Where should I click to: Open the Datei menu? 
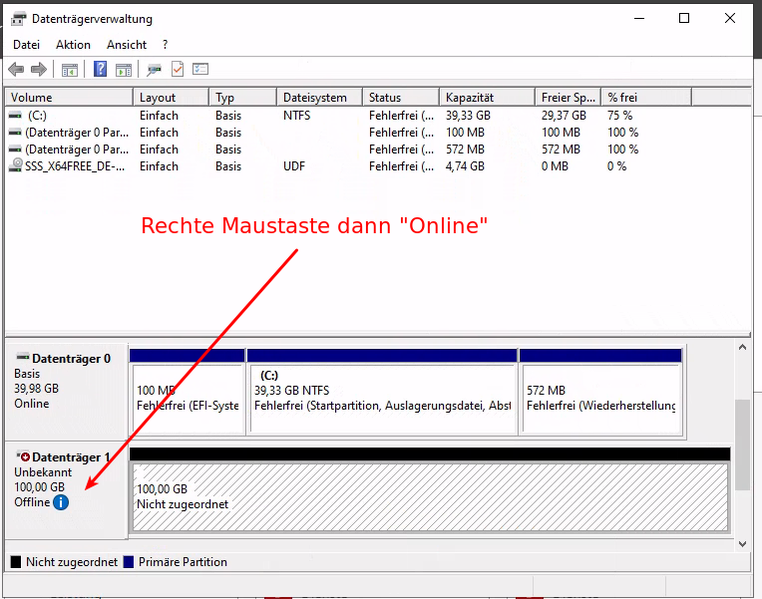click(26, 45)
